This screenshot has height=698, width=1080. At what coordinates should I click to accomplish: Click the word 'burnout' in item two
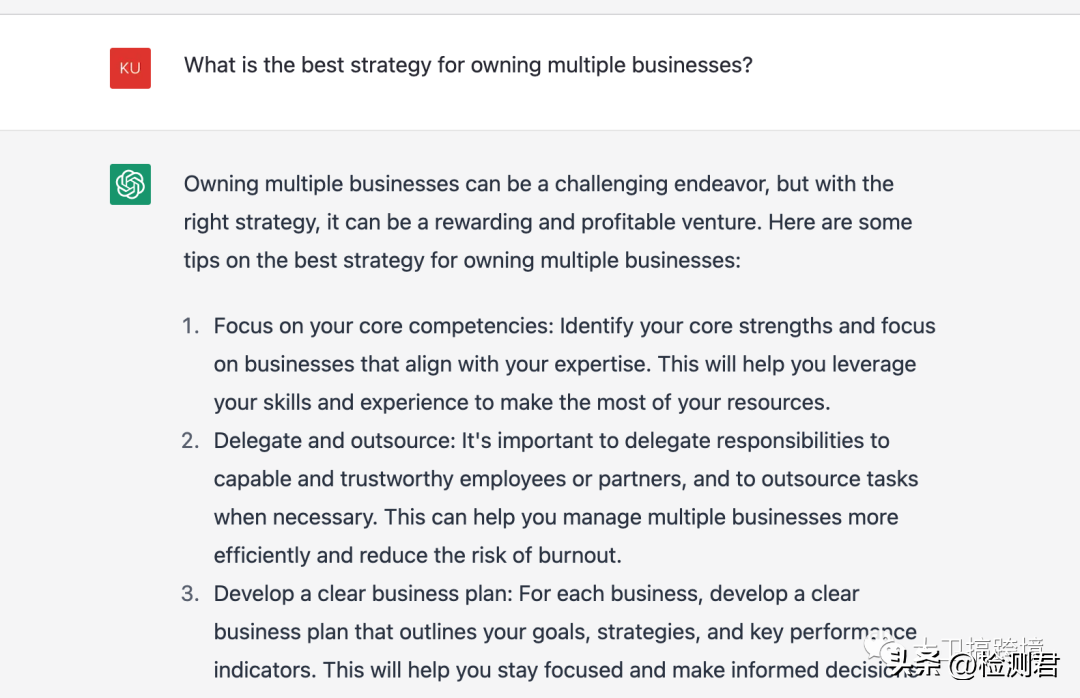pyautogui.click(x=577, y=555)
